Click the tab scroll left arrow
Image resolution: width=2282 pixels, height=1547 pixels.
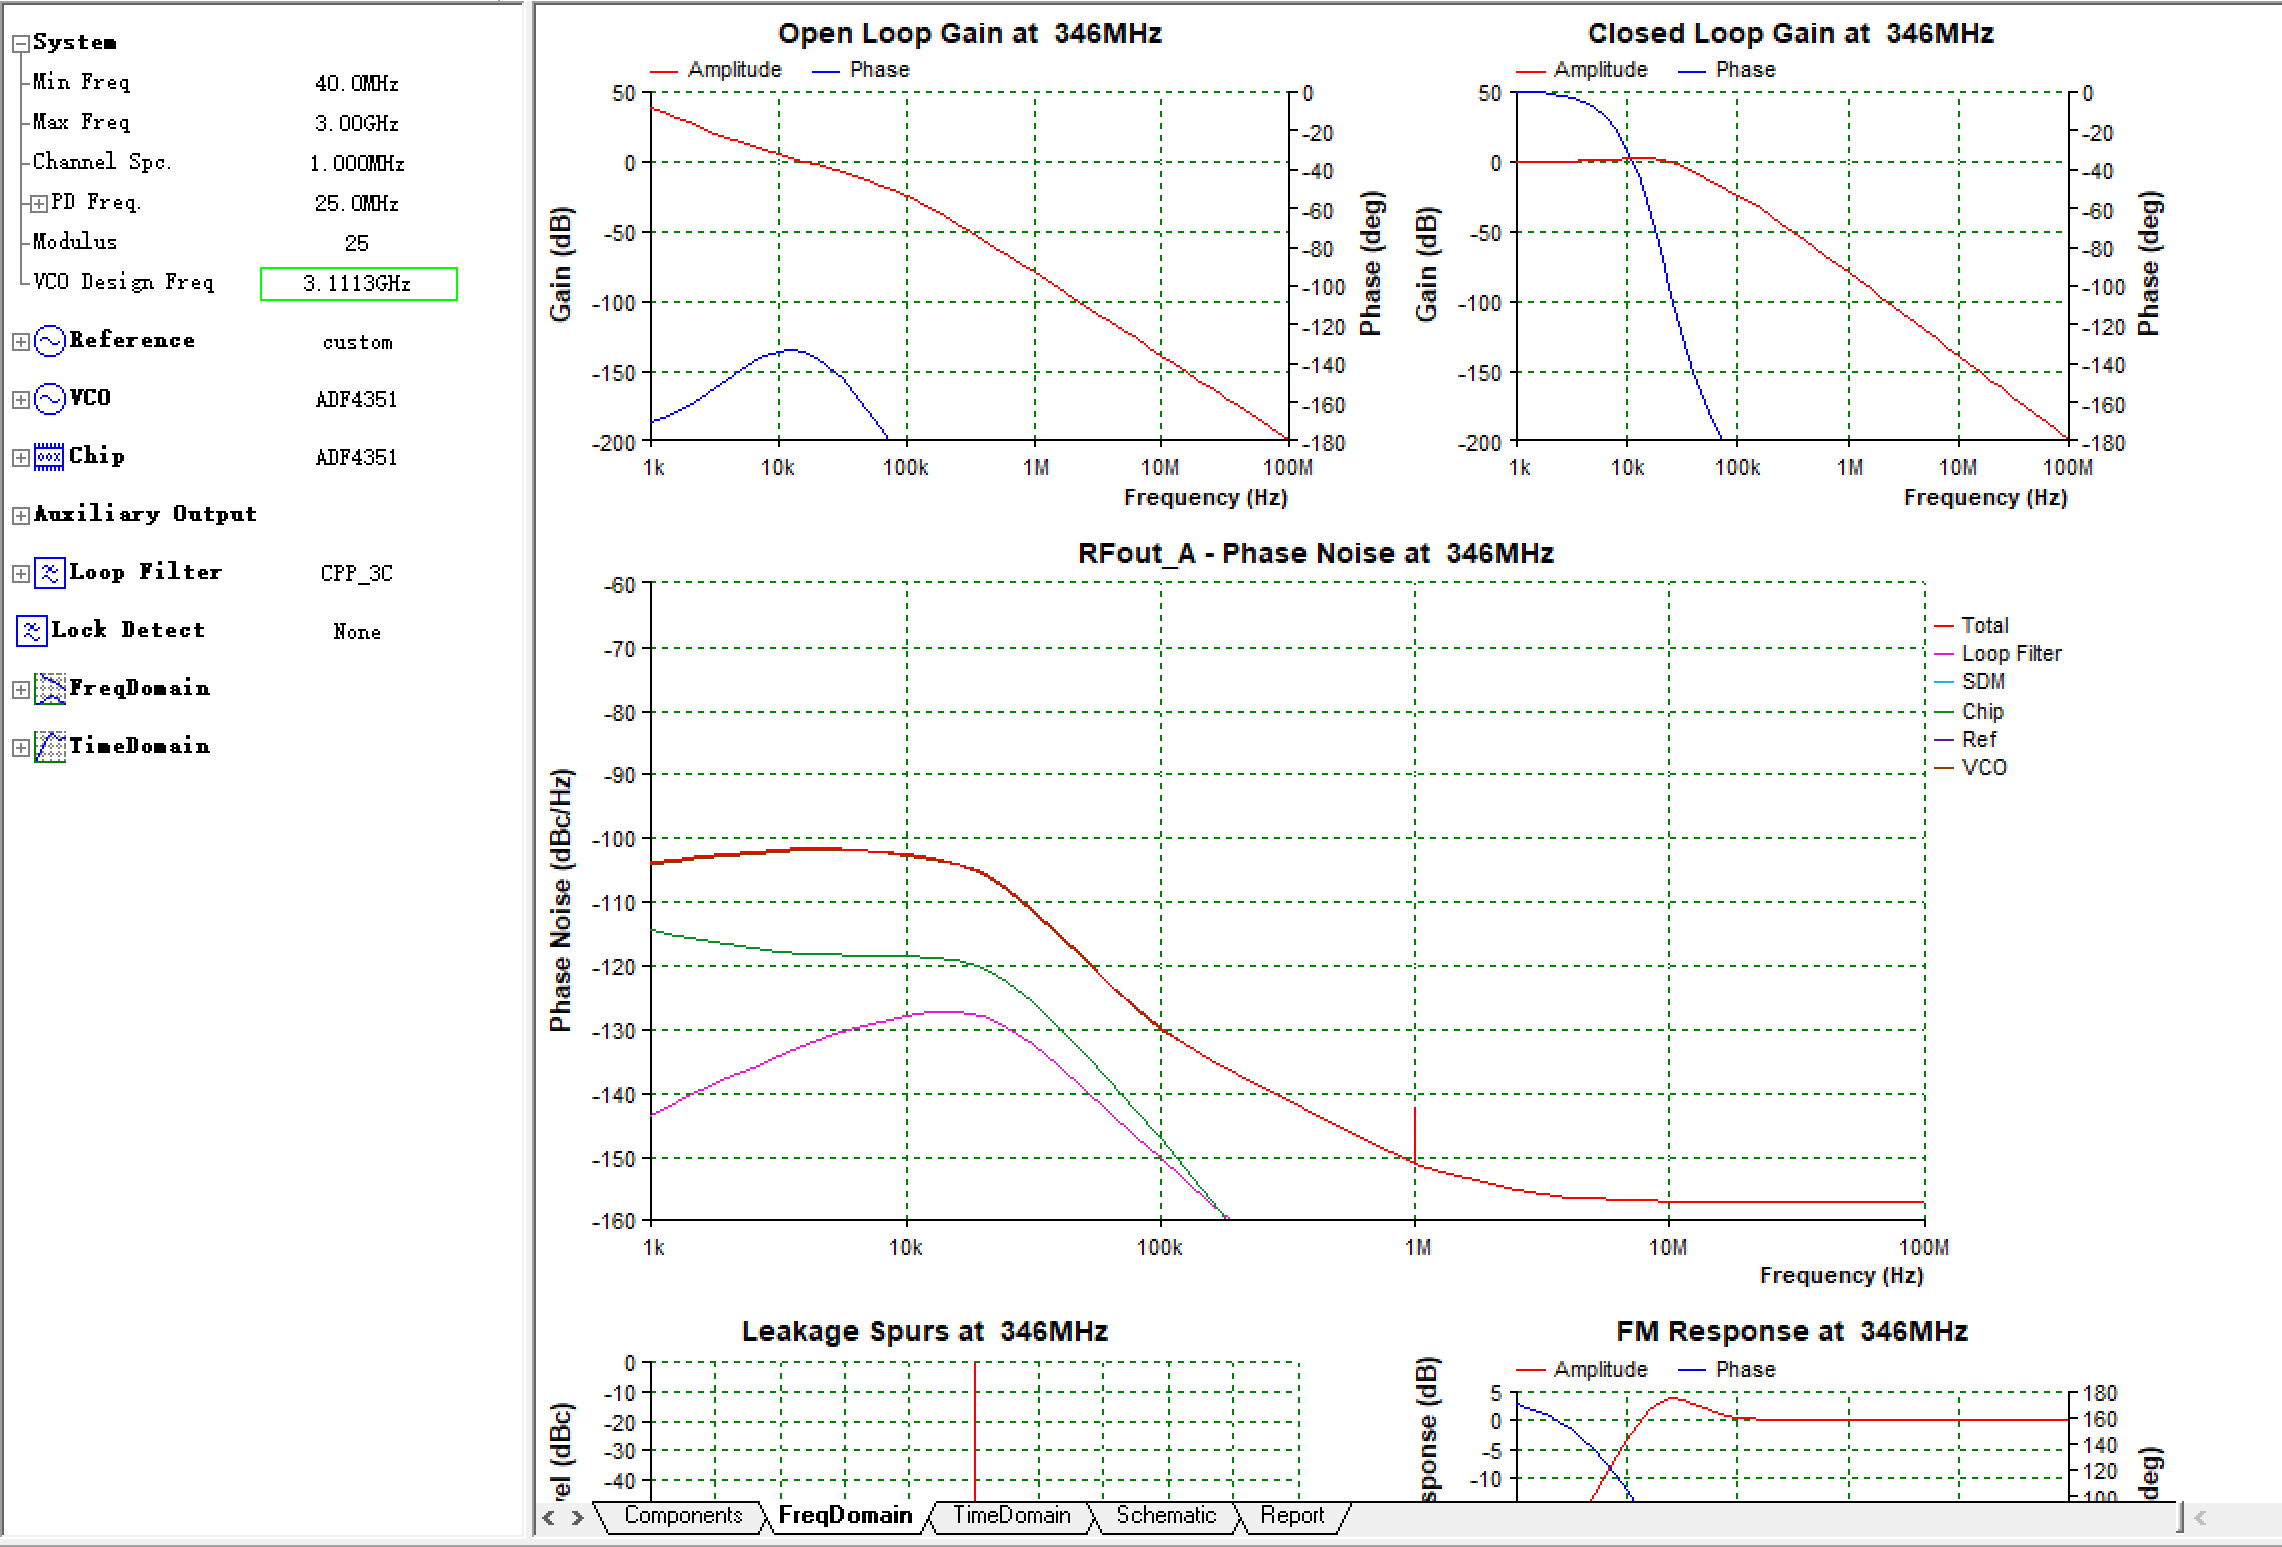(x=549, y=1517)
